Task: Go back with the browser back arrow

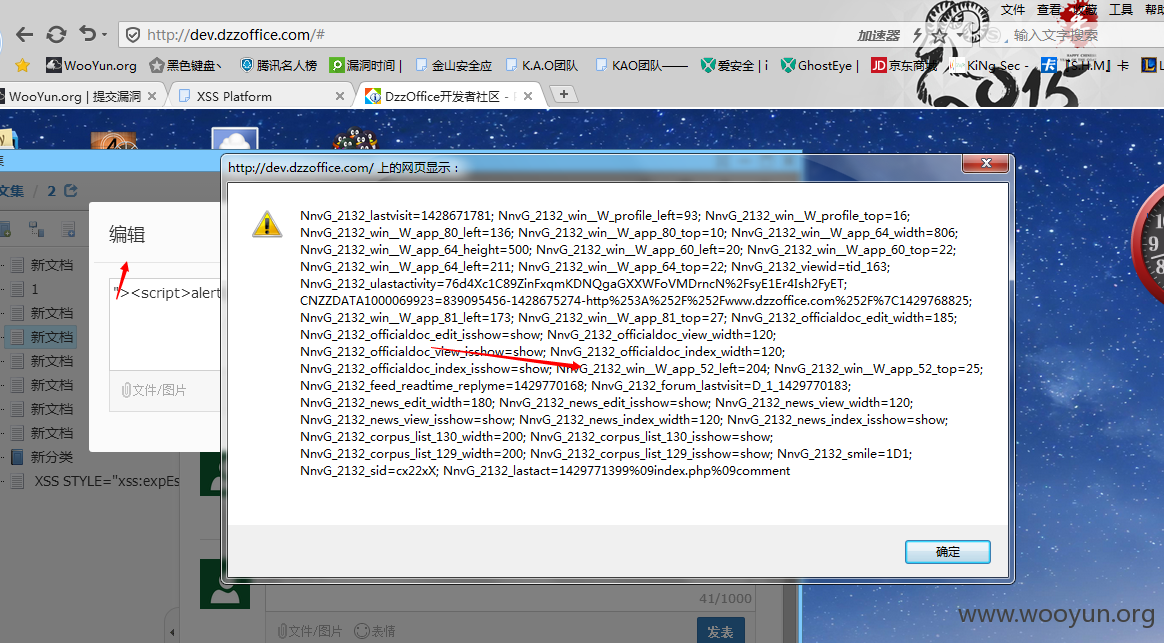Action: pos(24,34)
